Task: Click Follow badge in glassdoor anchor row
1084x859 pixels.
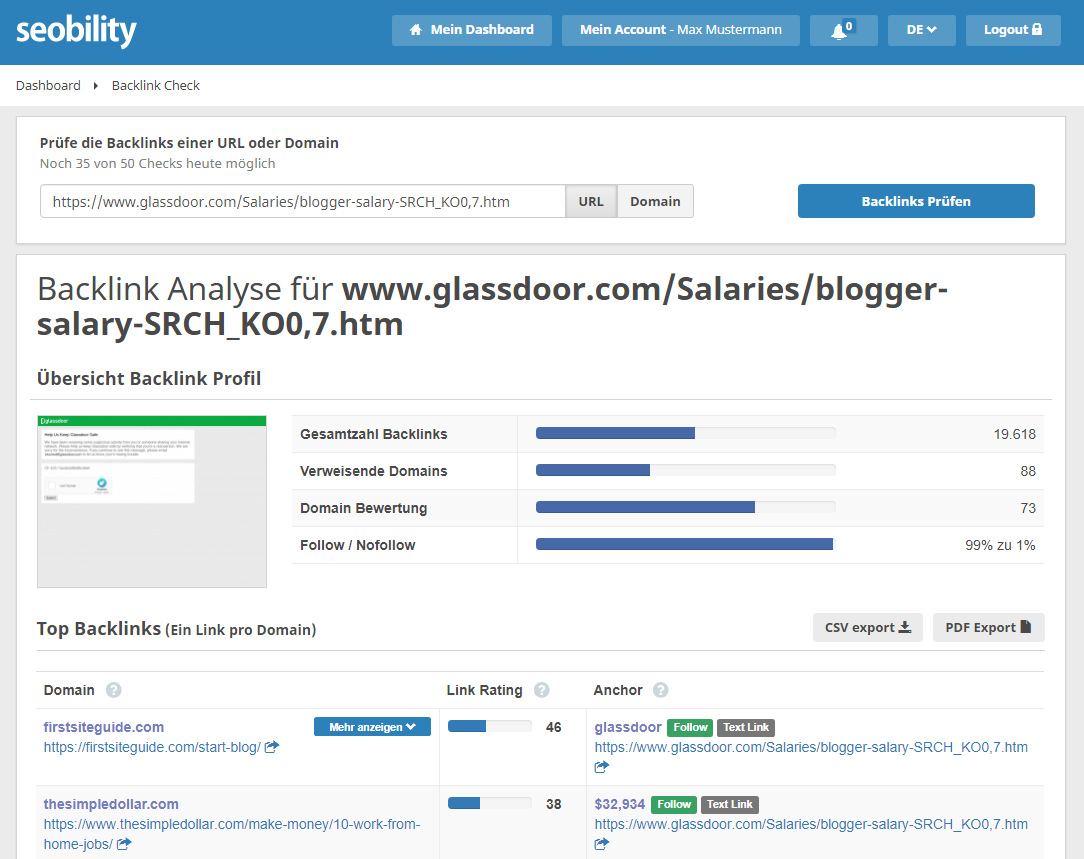Action: coord(691,727)
